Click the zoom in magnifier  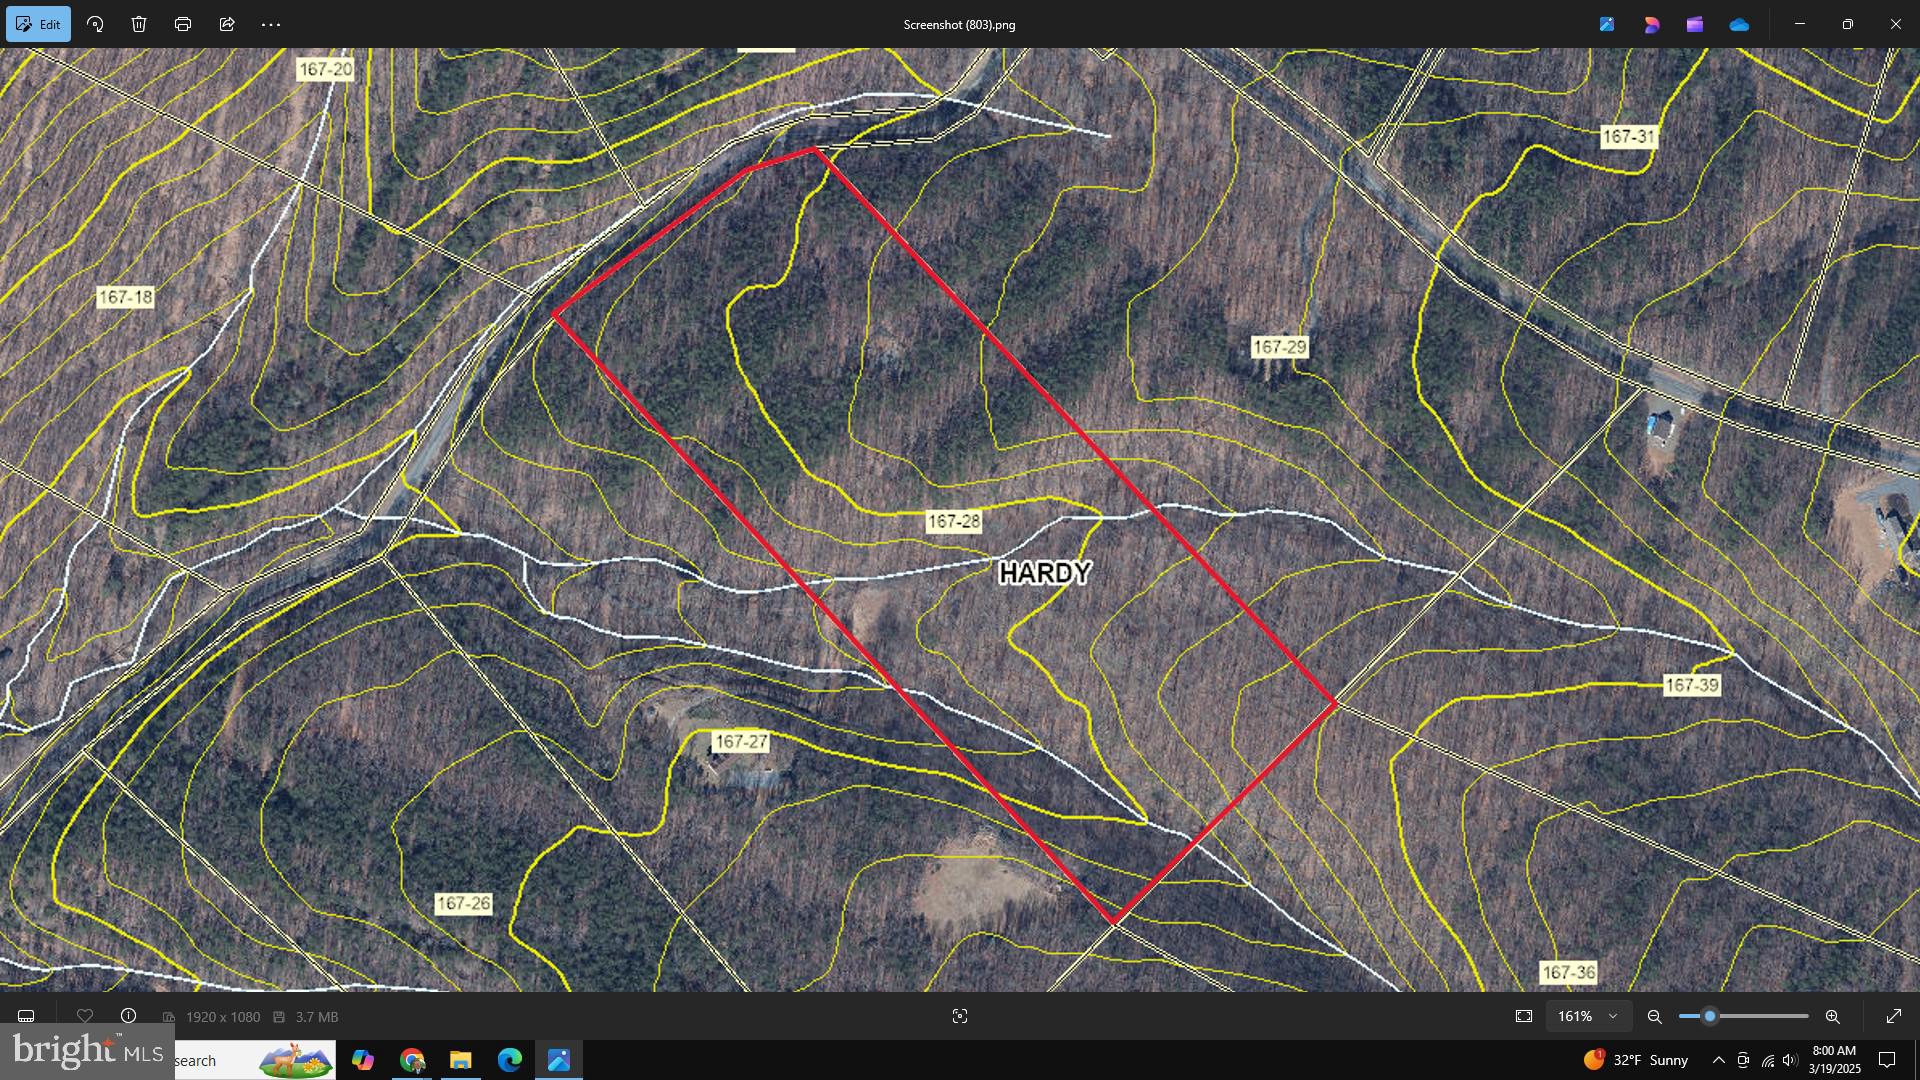[1832, 1016]
